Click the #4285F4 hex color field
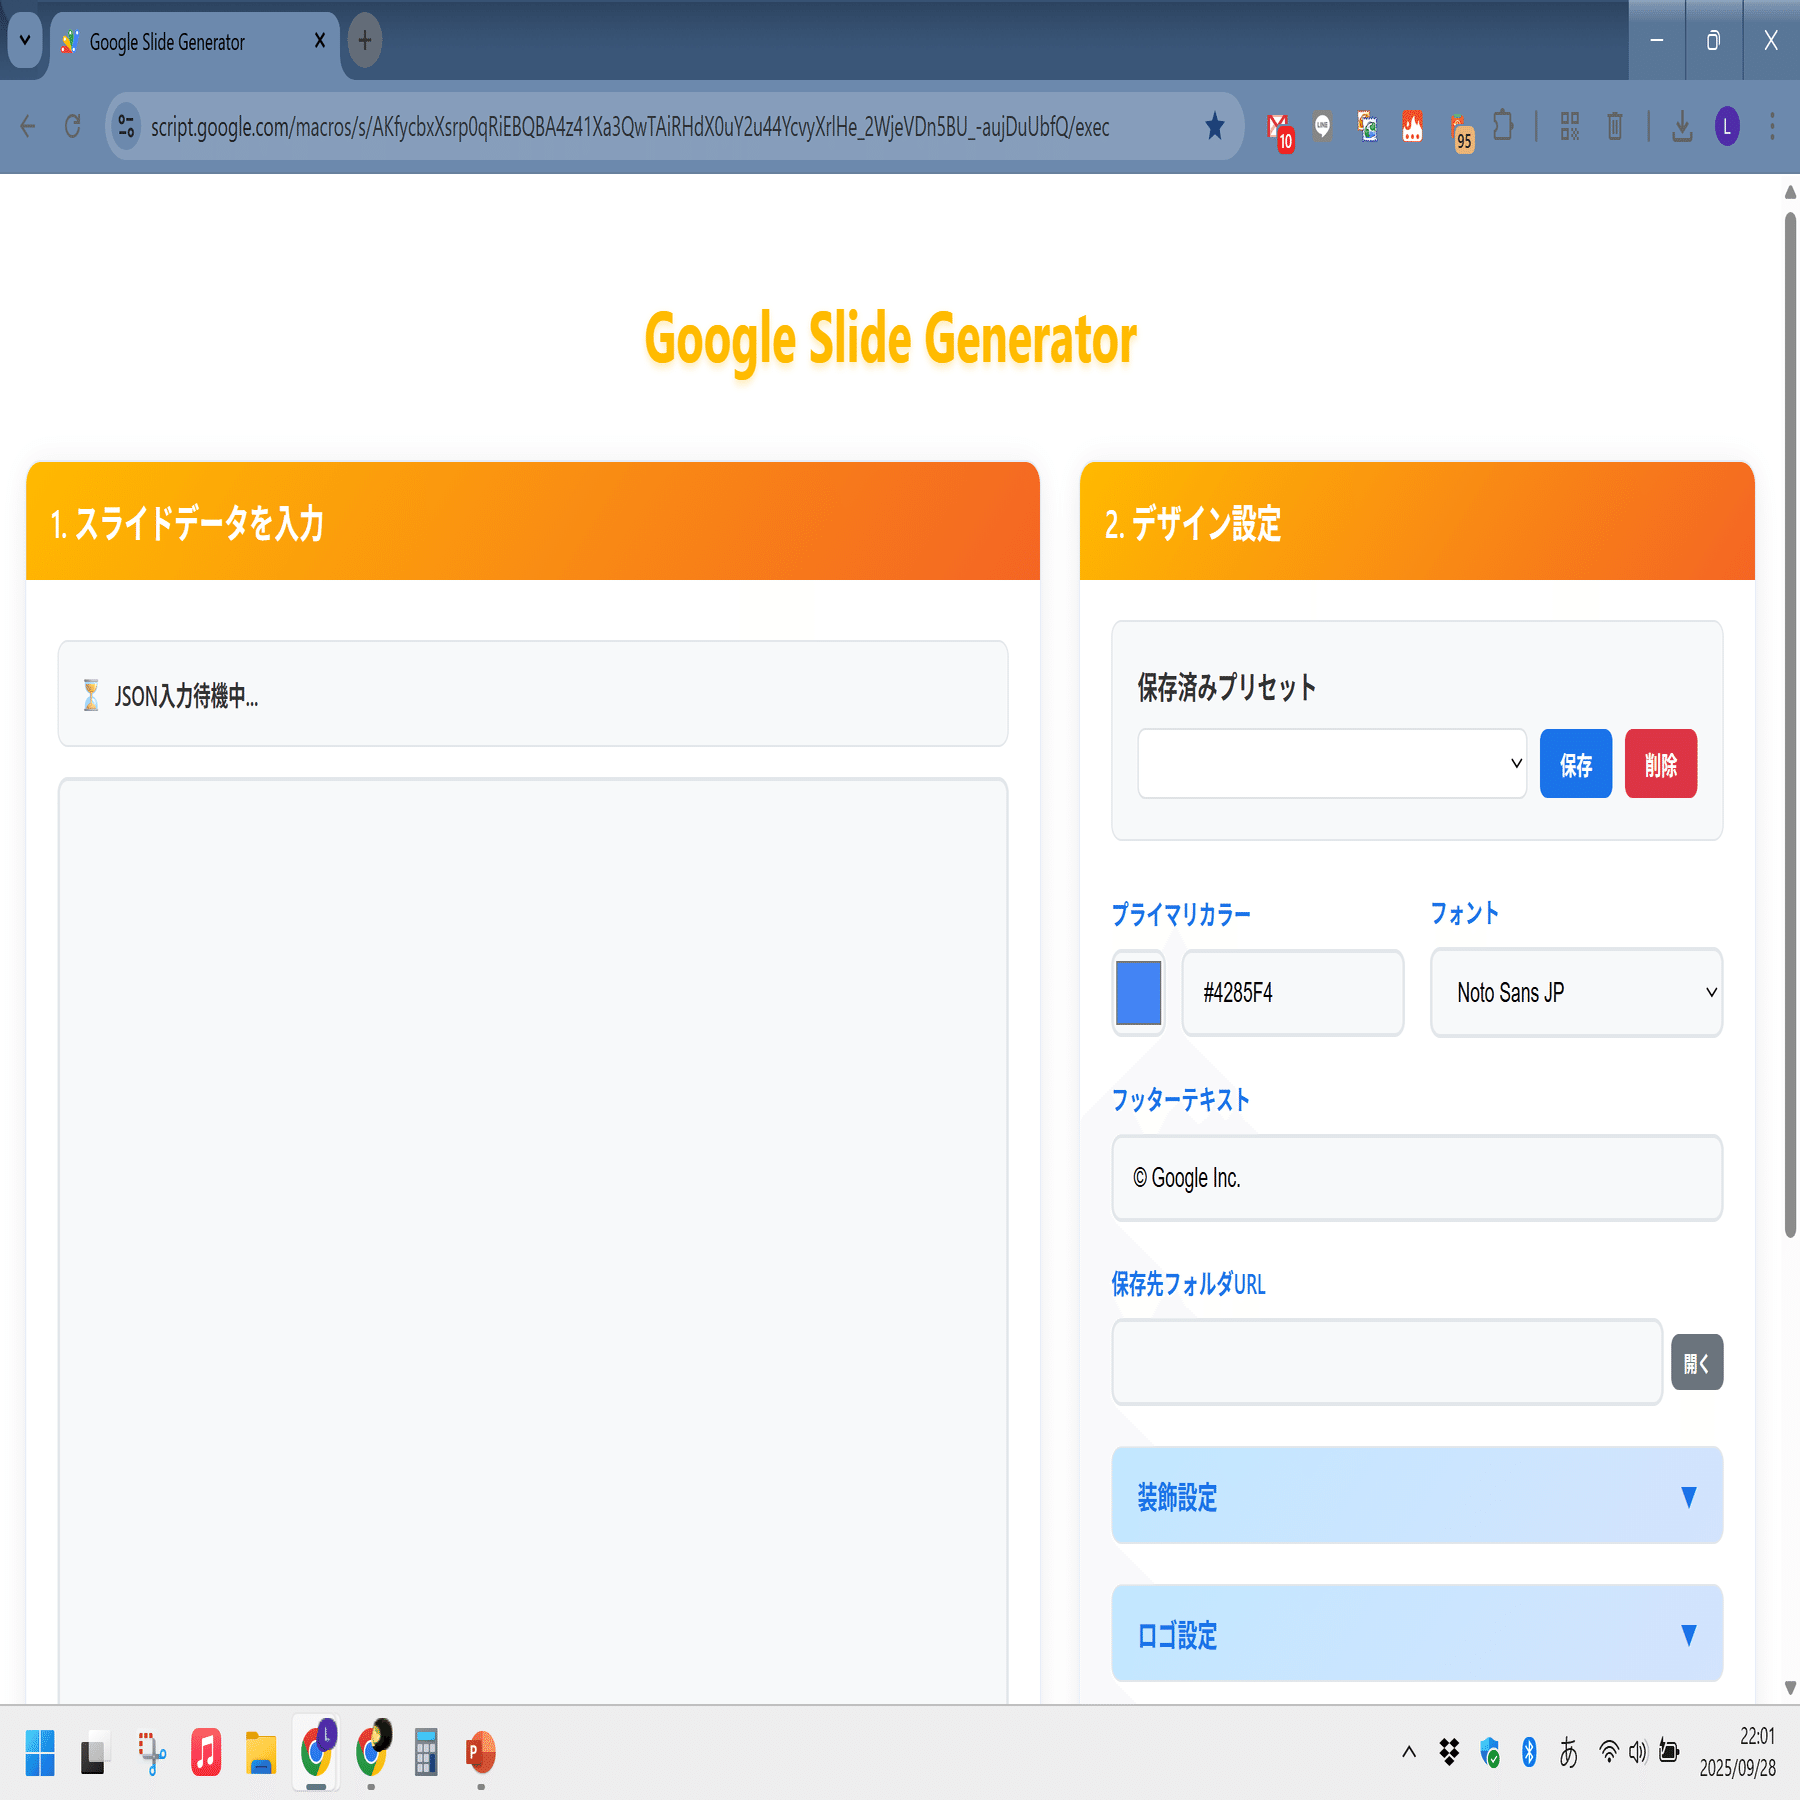 click(x=1293, y=993)
